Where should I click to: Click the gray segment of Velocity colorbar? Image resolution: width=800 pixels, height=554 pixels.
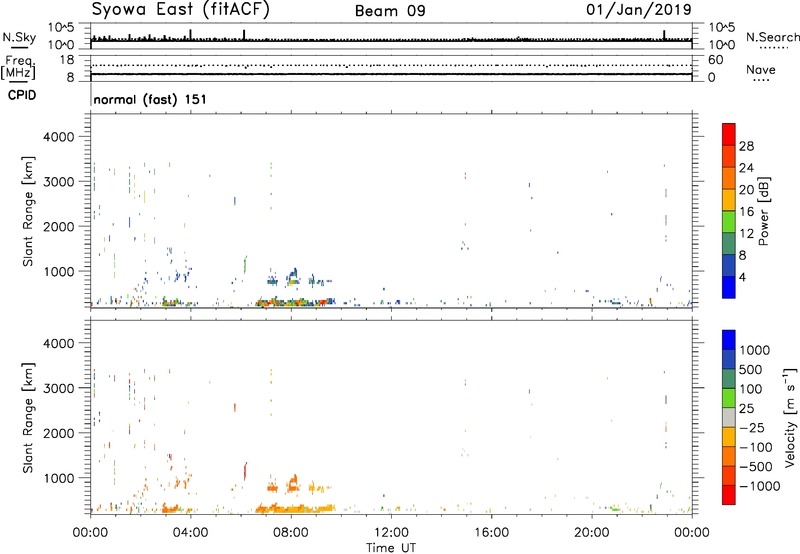(x=729, y=417)
